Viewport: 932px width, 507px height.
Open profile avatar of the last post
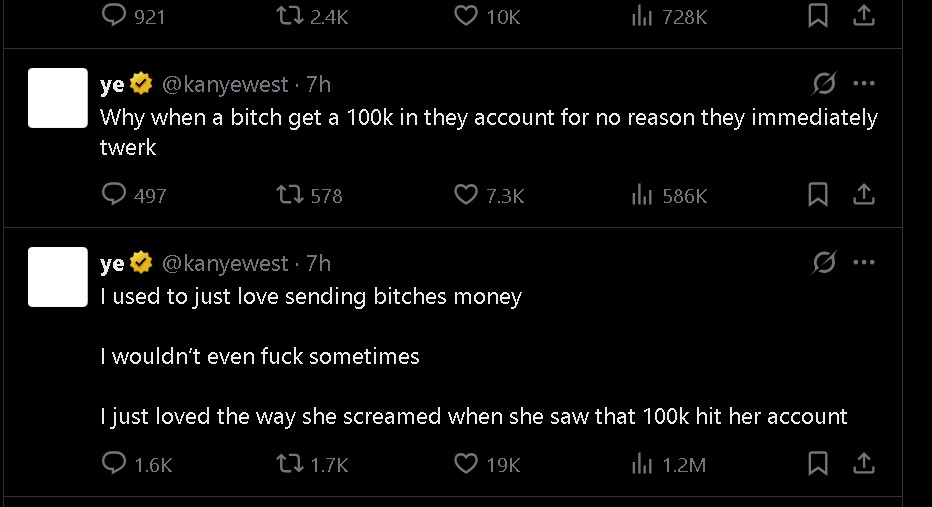coord(58,277)
